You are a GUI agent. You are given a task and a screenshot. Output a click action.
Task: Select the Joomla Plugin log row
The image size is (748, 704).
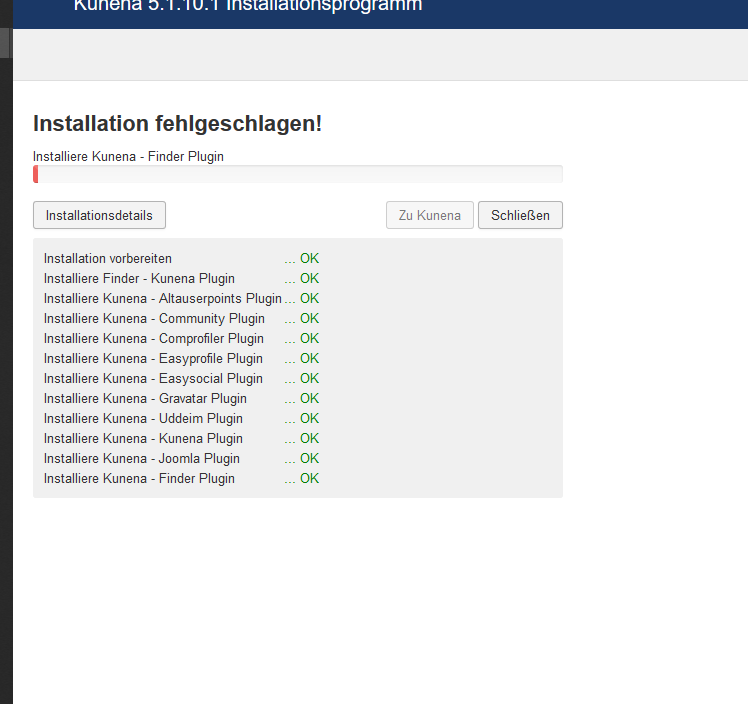(181, 459)
